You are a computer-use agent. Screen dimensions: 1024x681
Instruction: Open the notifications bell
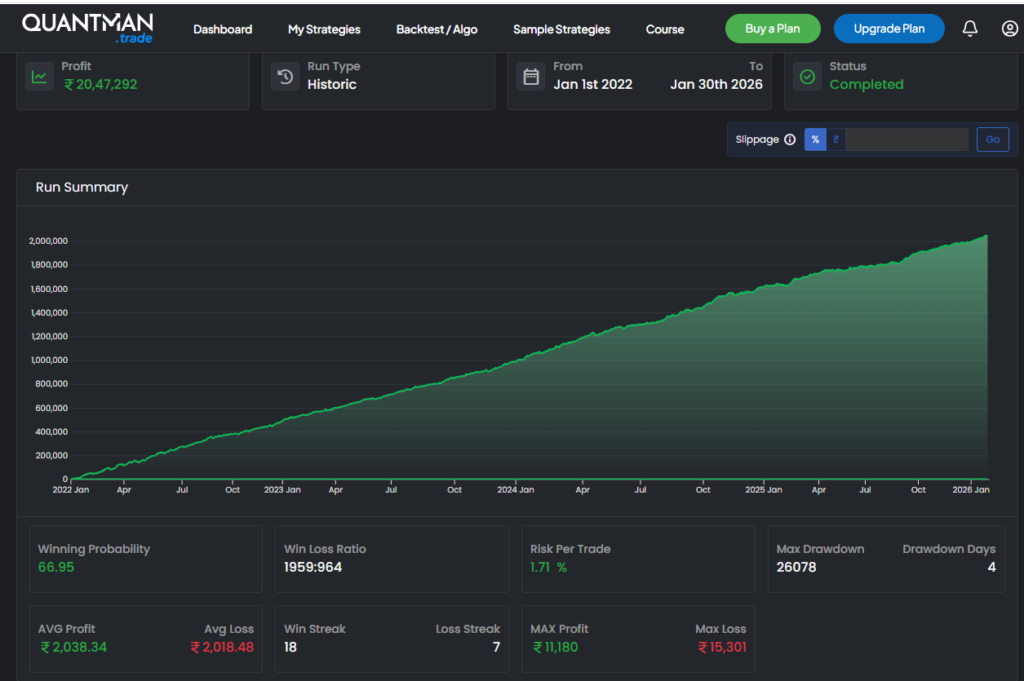(x=969, y=29)
